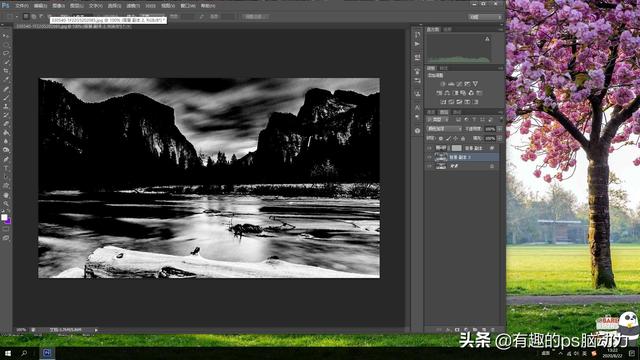The image size is (640, 360).
Task: Enable the pixel layers filter icon
Action: click(x=458, y=120)
